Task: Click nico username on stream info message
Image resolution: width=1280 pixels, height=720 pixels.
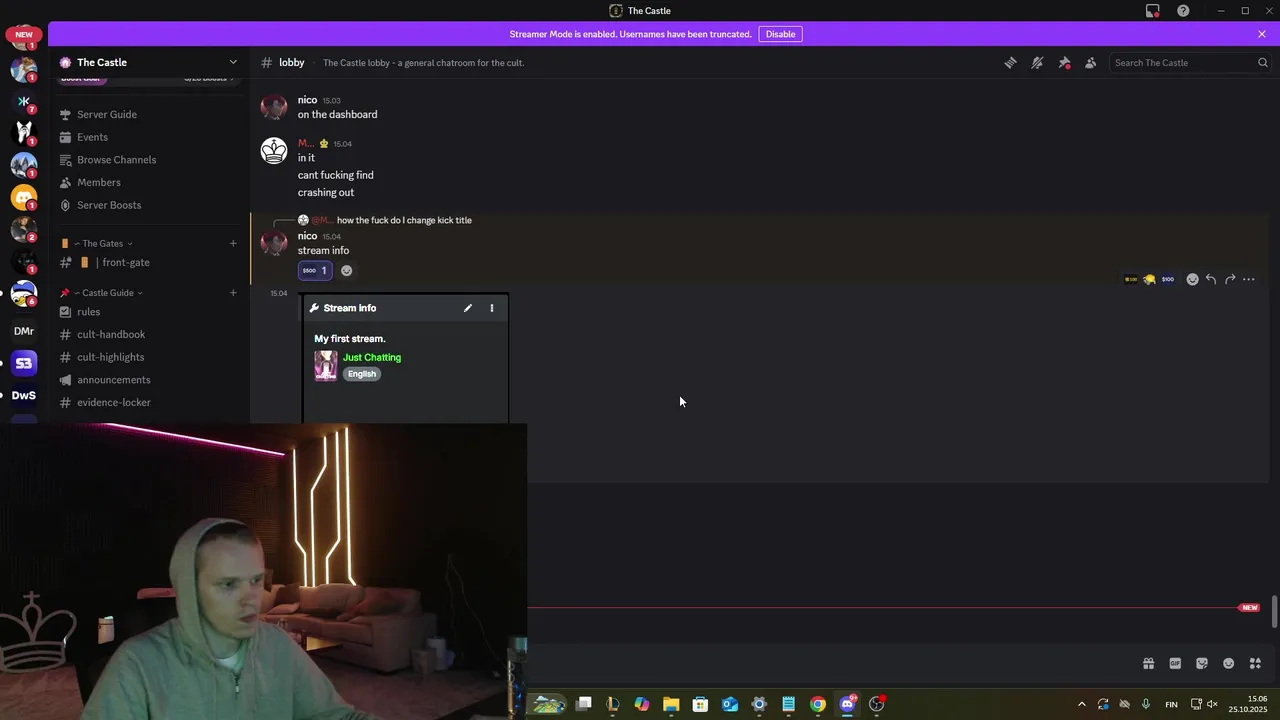Action: [307, 236]
